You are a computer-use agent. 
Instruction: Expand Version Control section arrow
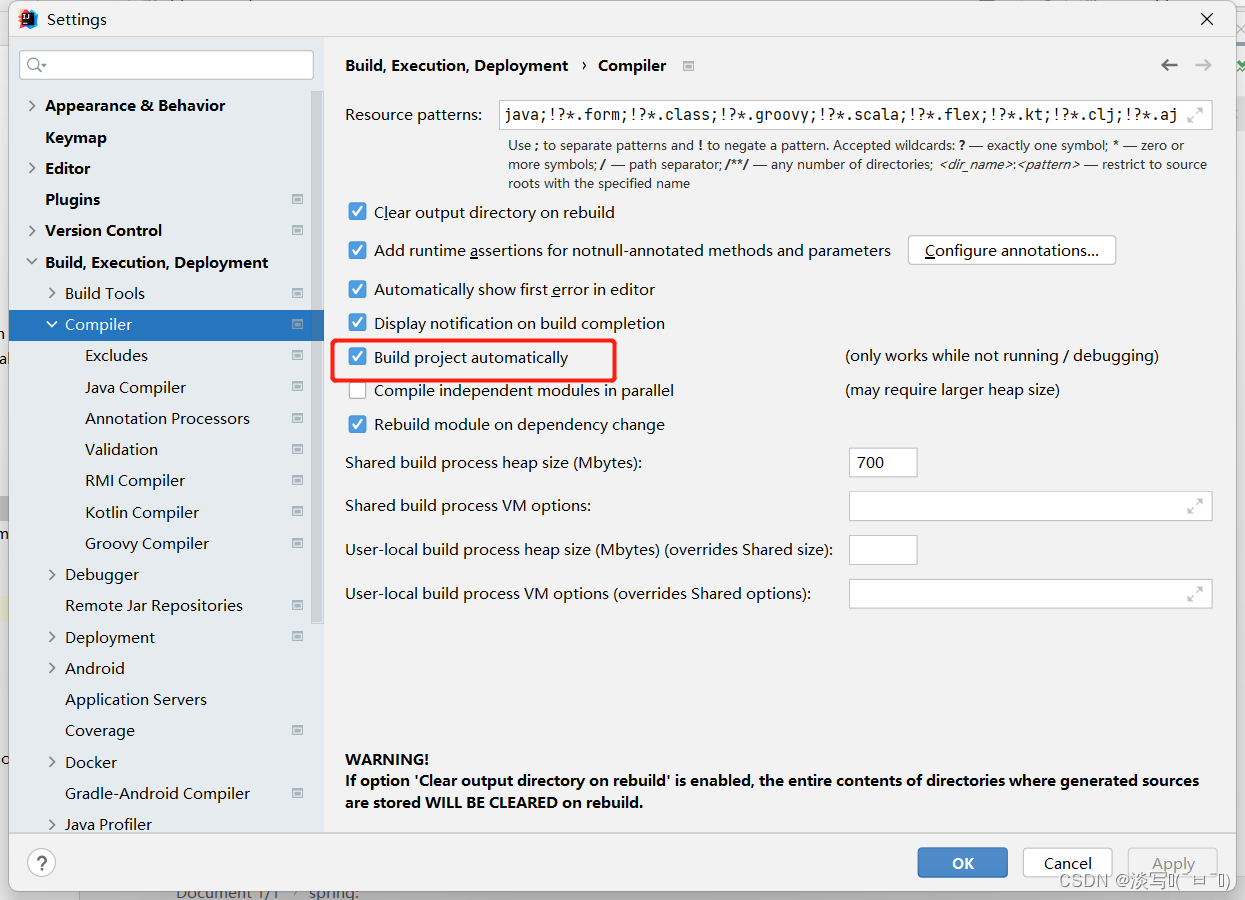32,230
